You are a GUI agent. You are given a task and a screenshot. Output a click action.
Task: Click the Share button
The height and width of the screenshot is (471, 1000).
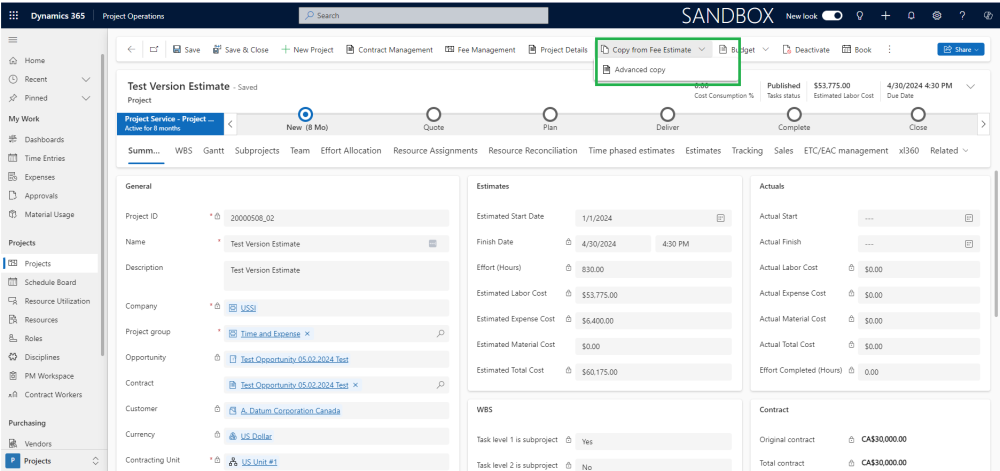coord(960,50)
